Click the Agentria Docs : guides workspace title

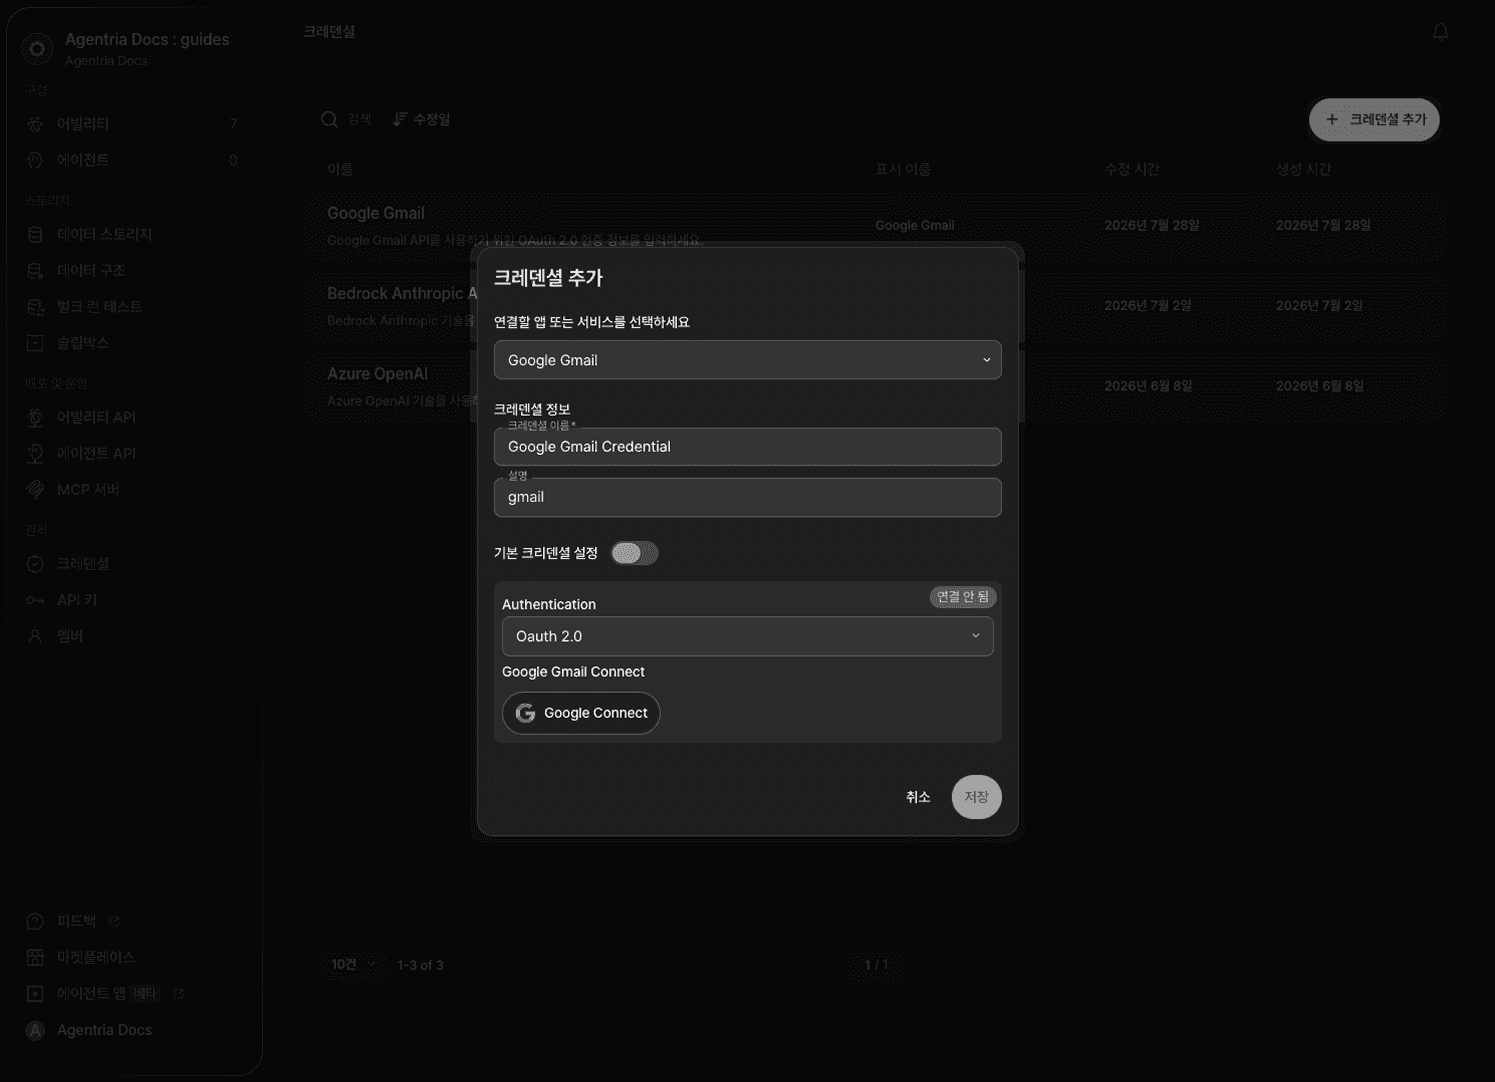pyautogui.click(x=147, y=39)
